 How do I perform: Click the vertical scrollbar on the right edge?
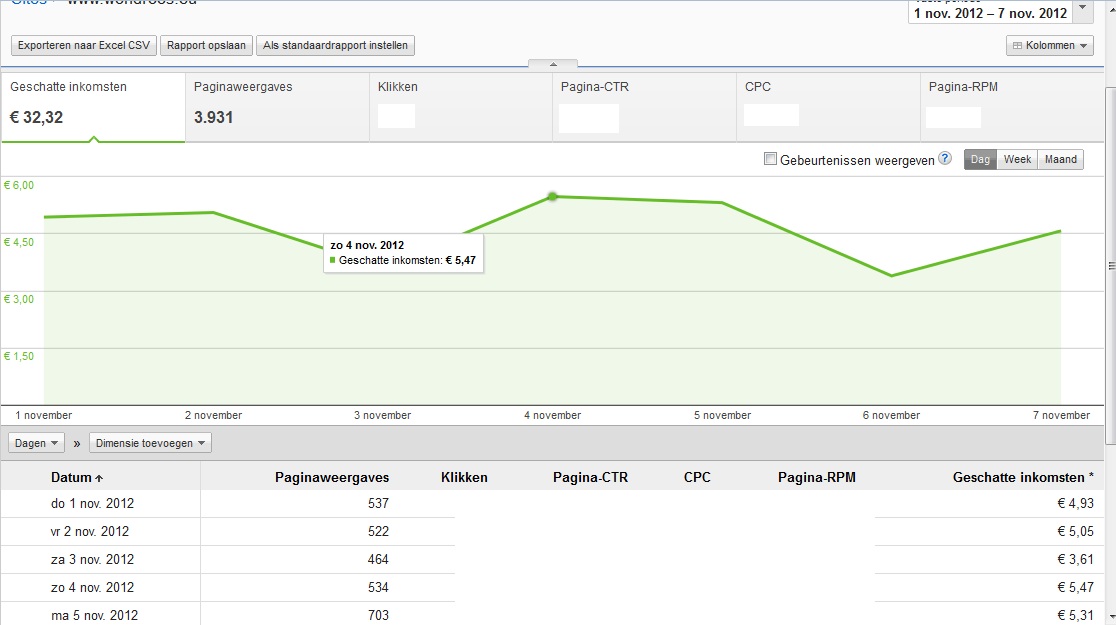1110,266
